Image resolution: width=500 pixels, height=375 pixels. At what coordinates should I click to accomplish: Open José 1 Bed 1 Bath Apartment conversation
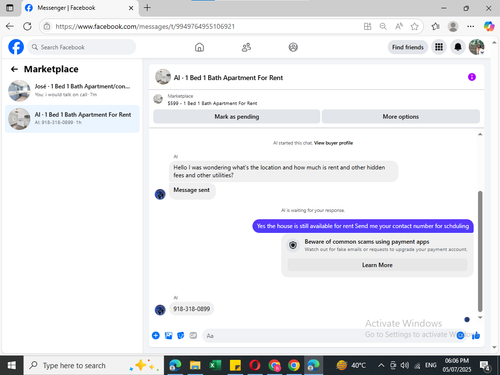72,90
